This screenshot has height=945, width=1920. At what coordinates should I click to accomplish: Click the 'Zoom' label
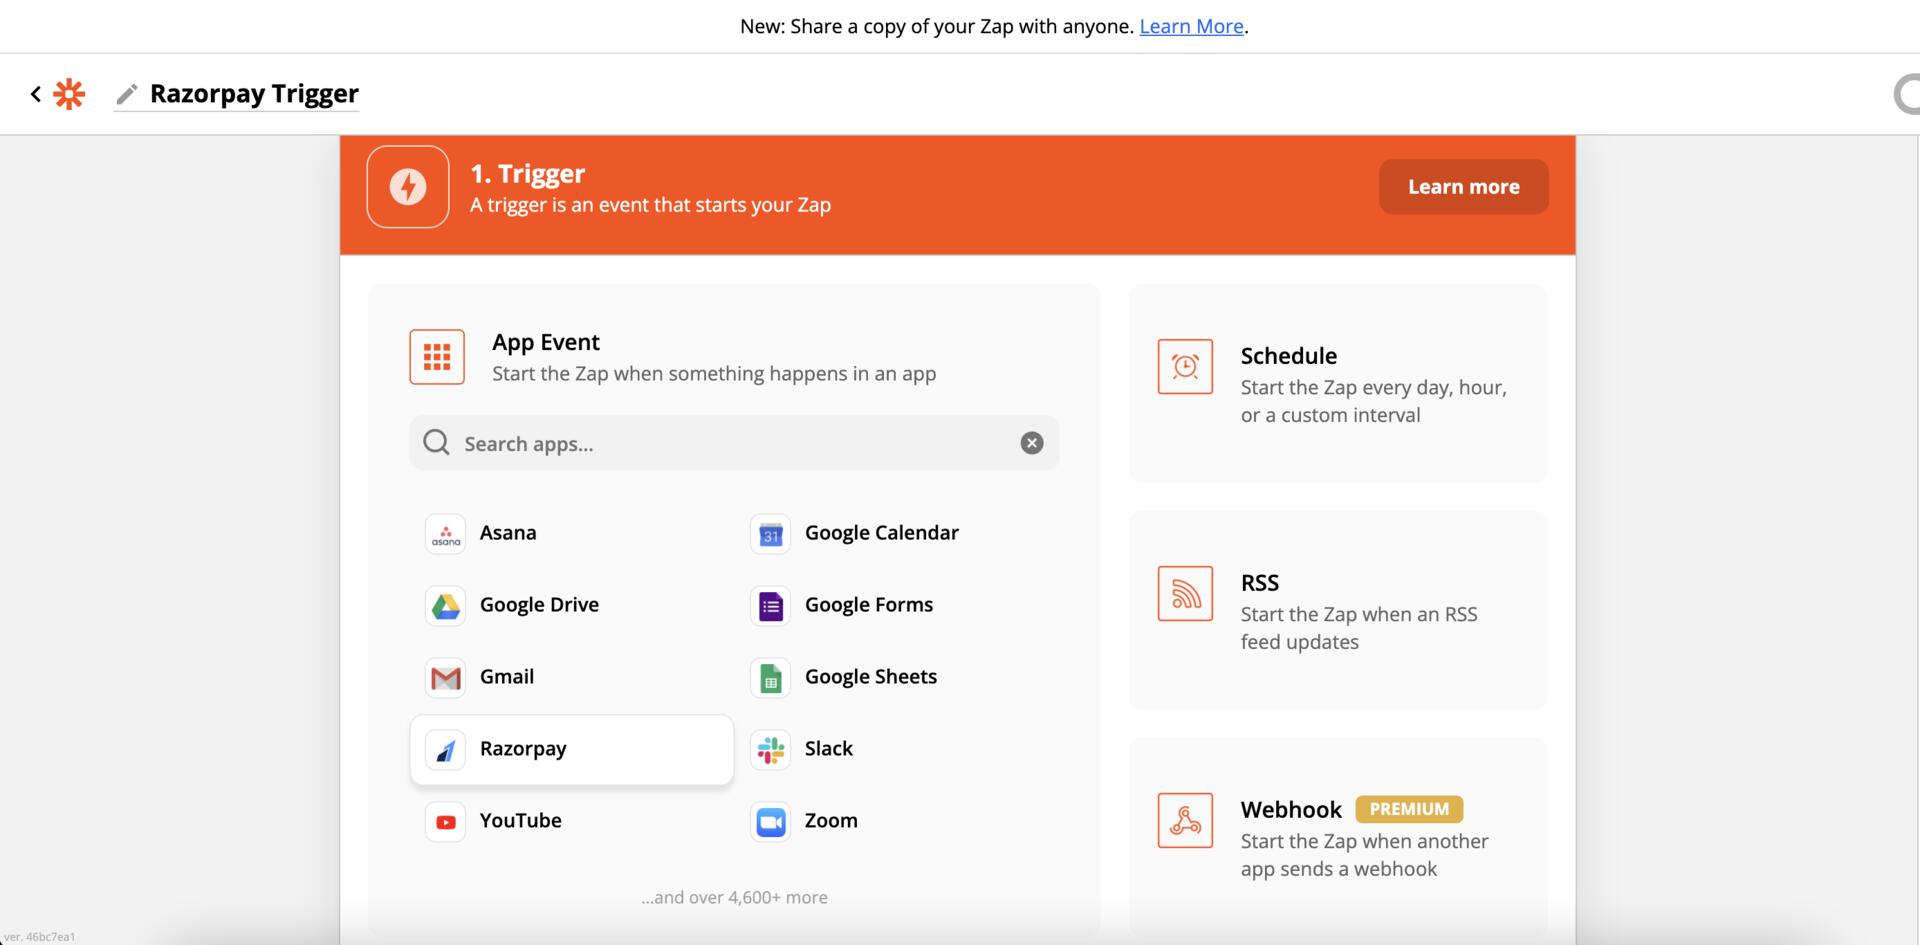pyautogui.click(x=831, y=821)
